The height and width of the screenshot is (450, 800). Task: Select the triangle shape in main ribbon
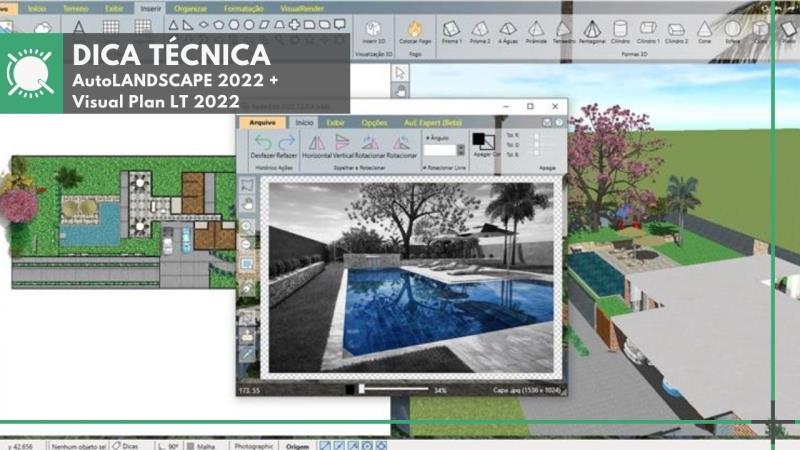[173, 24]
